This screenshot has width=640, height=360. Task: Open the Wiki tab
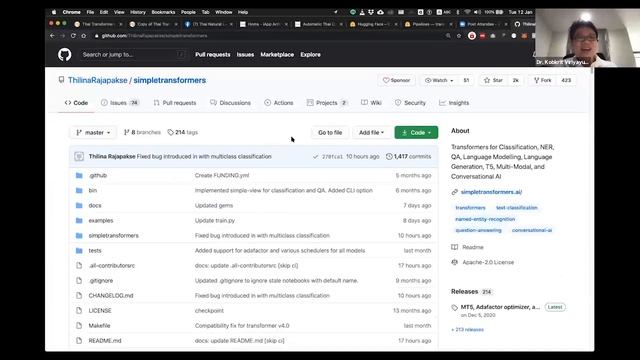click(x=371, y=103)
